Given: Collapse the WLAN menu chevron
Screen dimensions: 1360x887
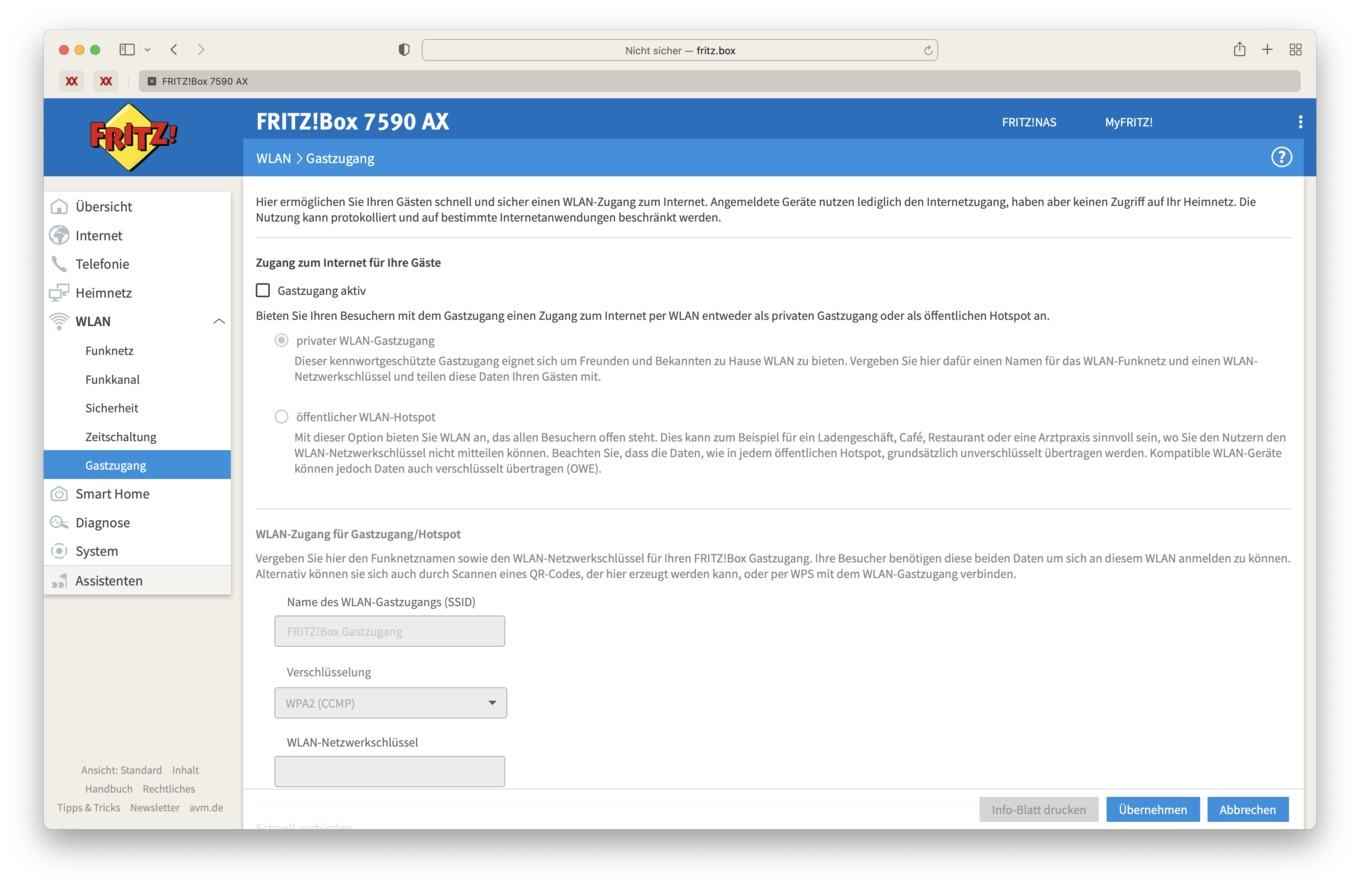Looking at the screenshot, I should tap(218, 321).
